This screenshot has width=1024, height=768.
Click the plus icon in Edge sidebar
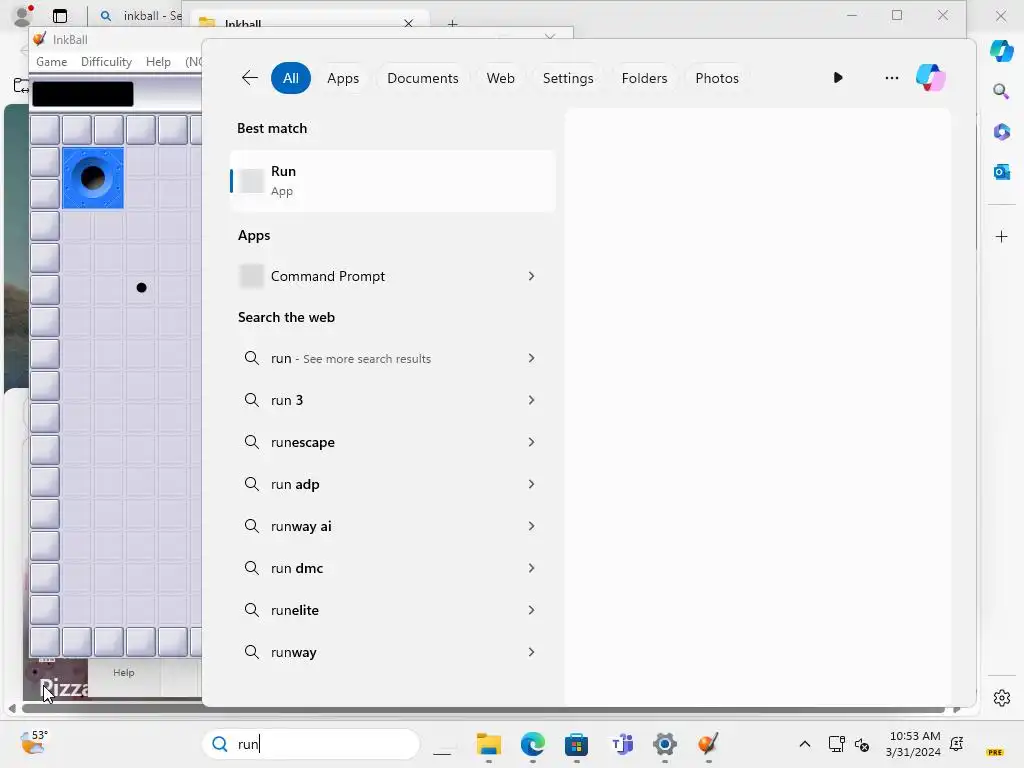[x=1002, y=236]
